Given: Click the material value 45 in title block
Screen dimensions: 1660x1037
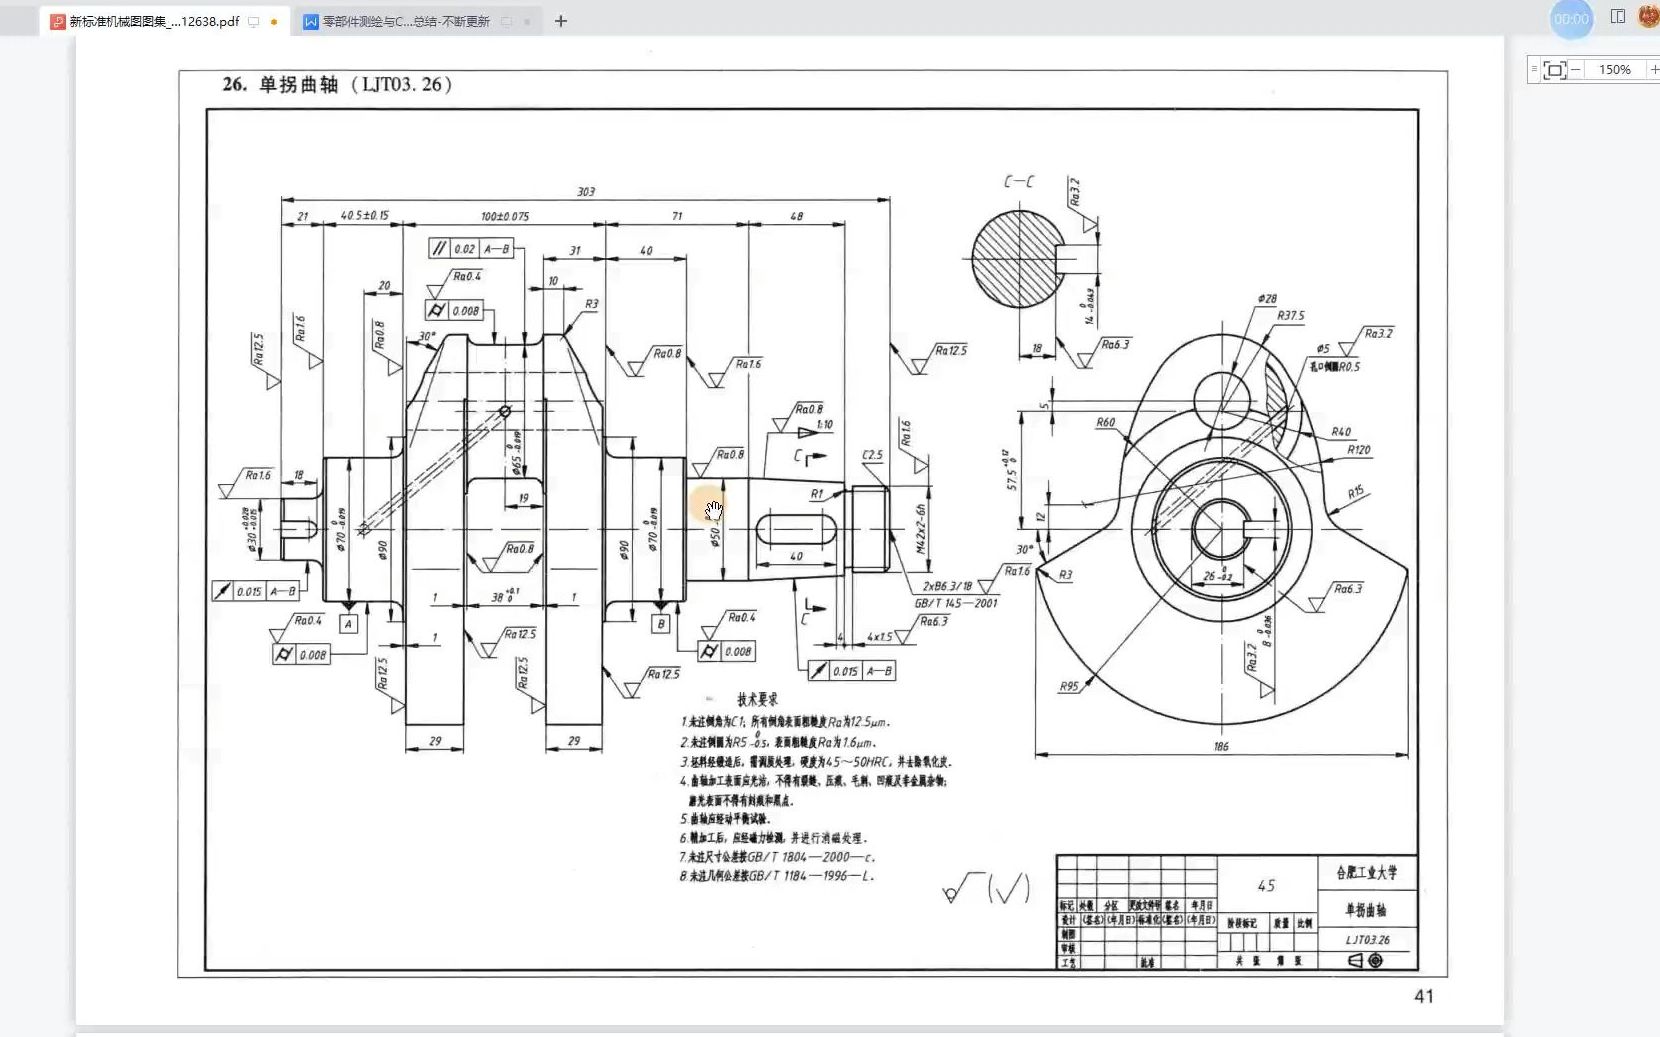Looking at the screenshot, I should point(1266,886).
